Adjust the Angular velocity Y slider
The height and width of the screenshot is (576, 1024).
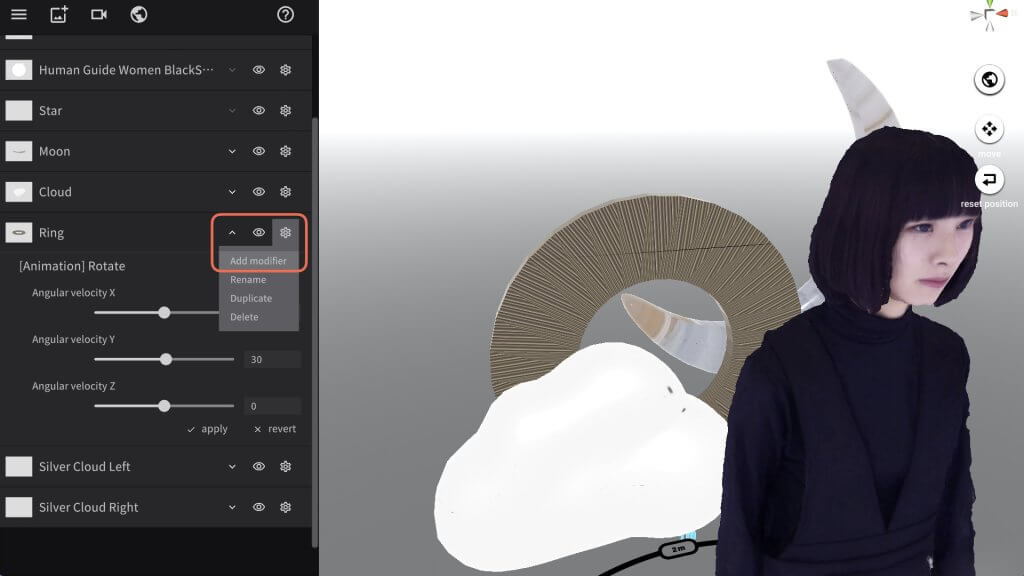click(x=165, y=359)
